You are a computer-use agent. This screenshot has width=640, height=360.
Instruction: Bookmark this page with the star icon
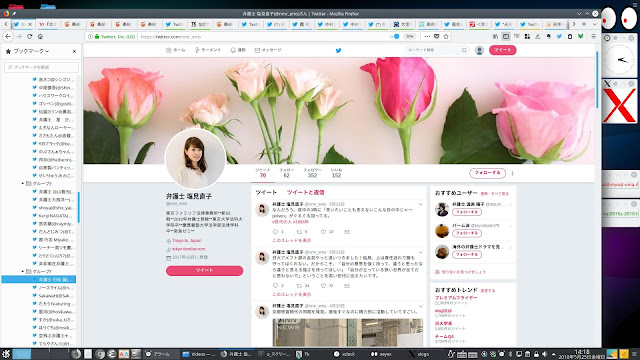(x=446, y=36)
